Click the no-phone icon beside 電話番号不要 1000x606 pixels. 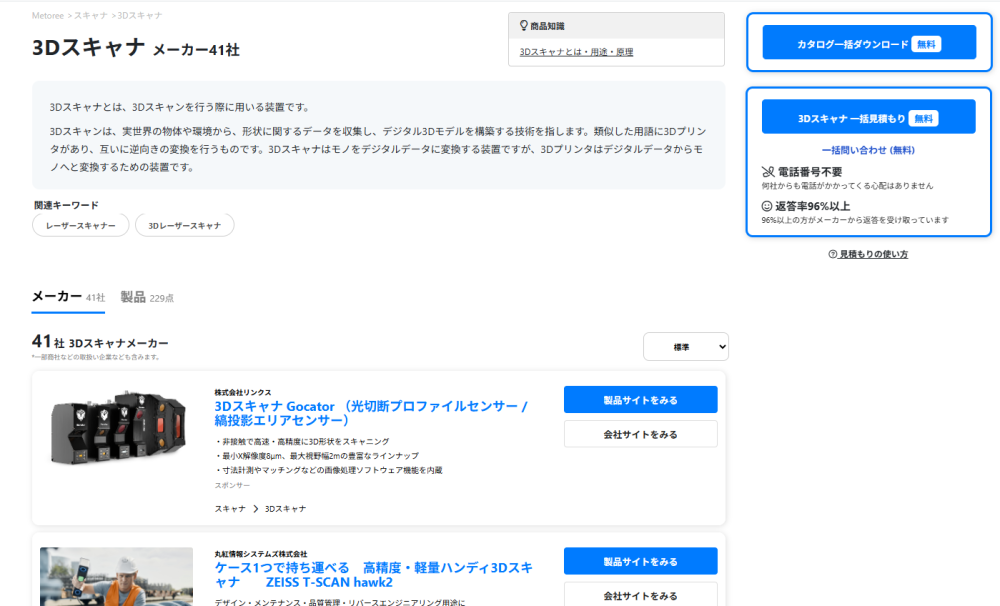[x=767, y=172]
